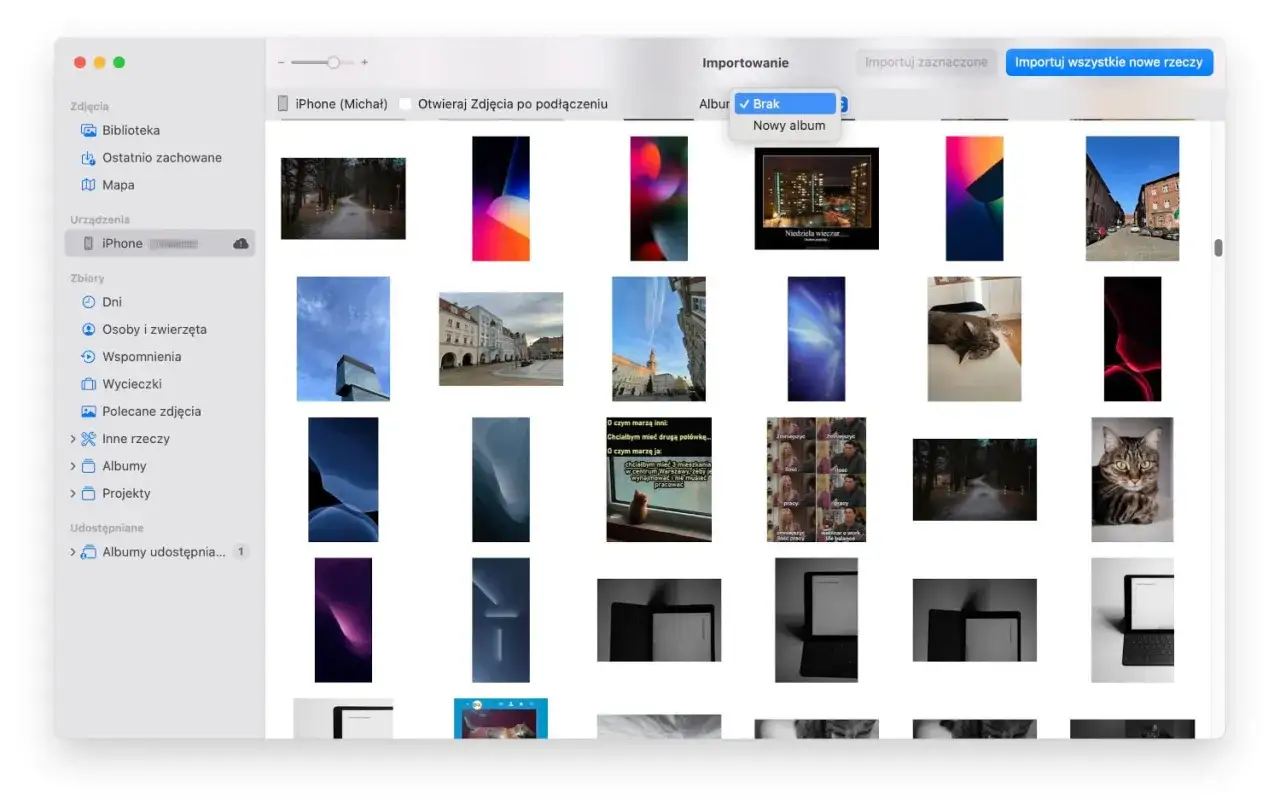Image resolution: width=1280 pixels, height=811 pixels.
Task: Choose Brak in album dropdown menu
Action: [785, 104]
